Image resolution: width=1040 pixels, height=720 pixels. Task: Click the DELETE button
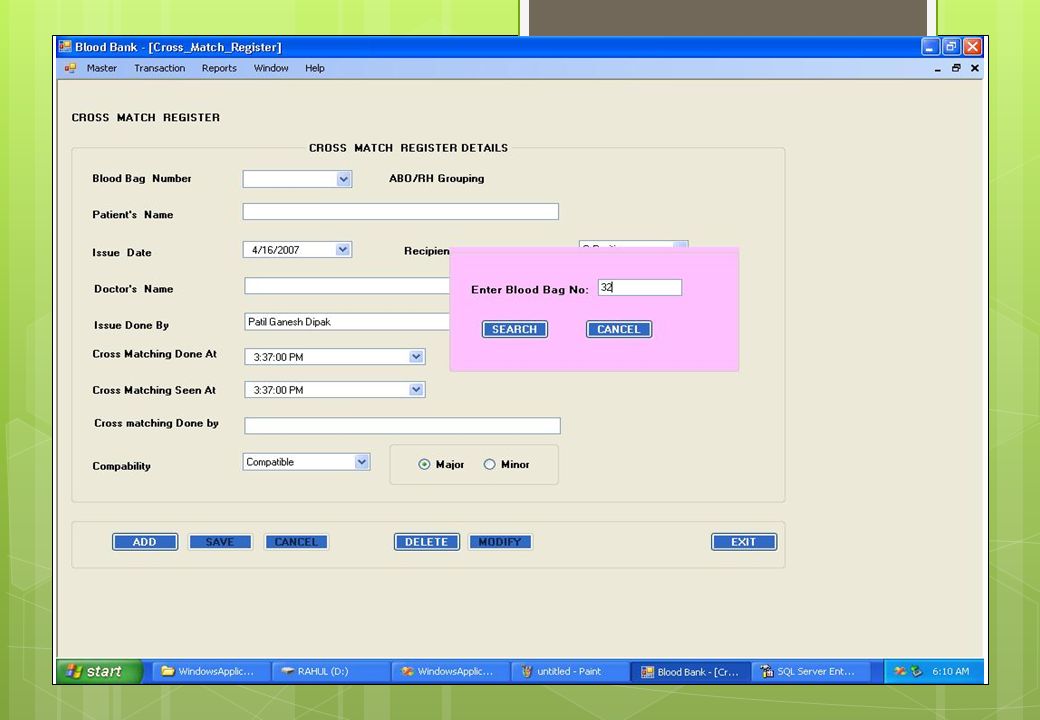426,542
